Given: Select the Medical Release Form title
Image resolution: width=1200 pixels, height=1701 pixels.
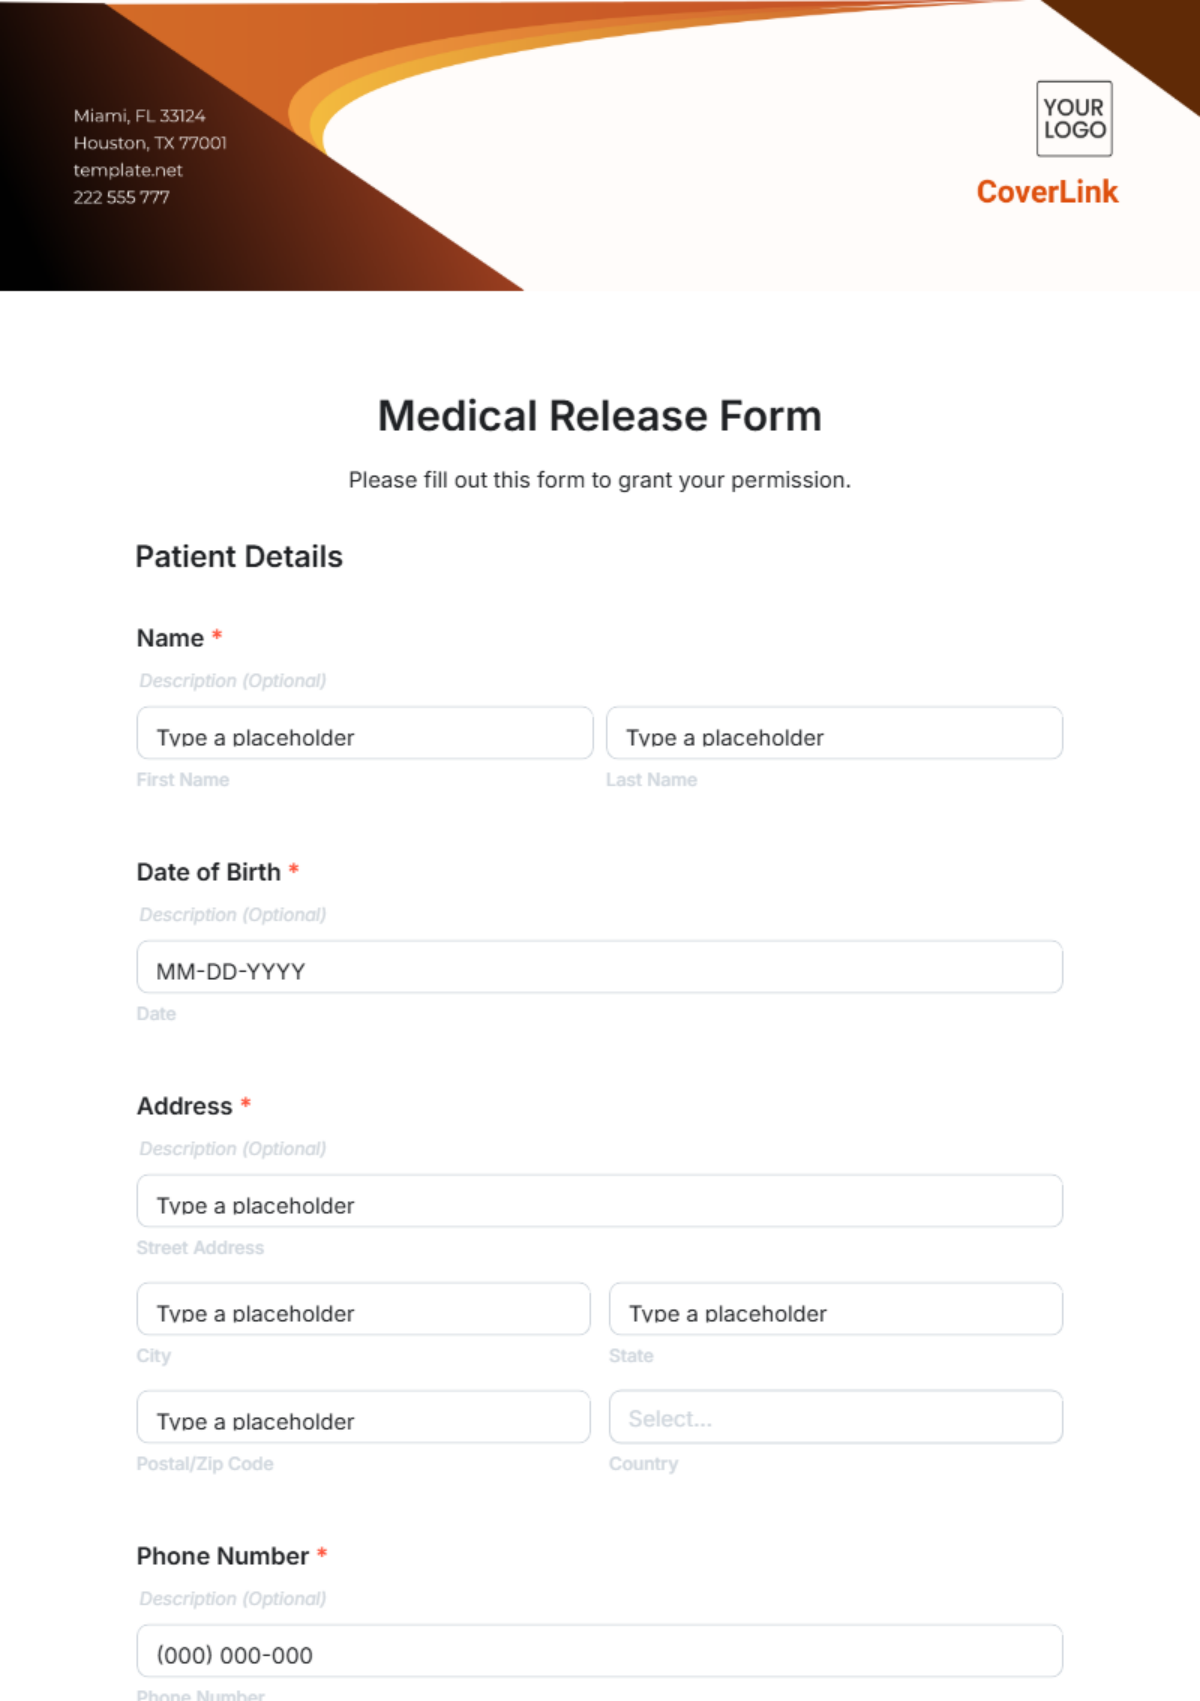Looking at the screenshot, I should 599,416.
